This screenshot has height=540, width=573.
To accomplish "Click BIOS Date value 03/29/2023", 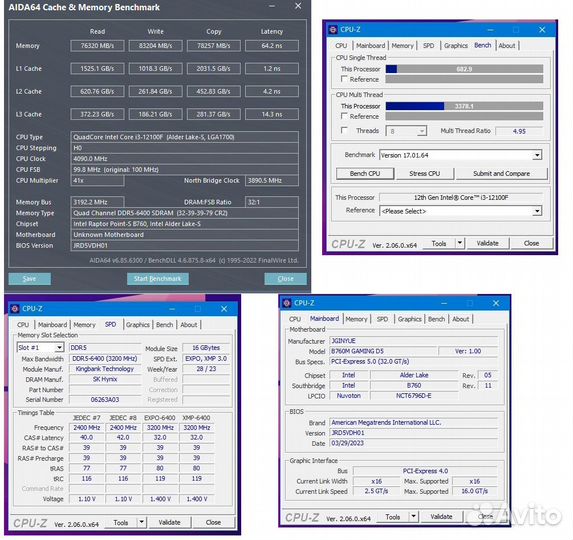I will [x=413, y=443].
